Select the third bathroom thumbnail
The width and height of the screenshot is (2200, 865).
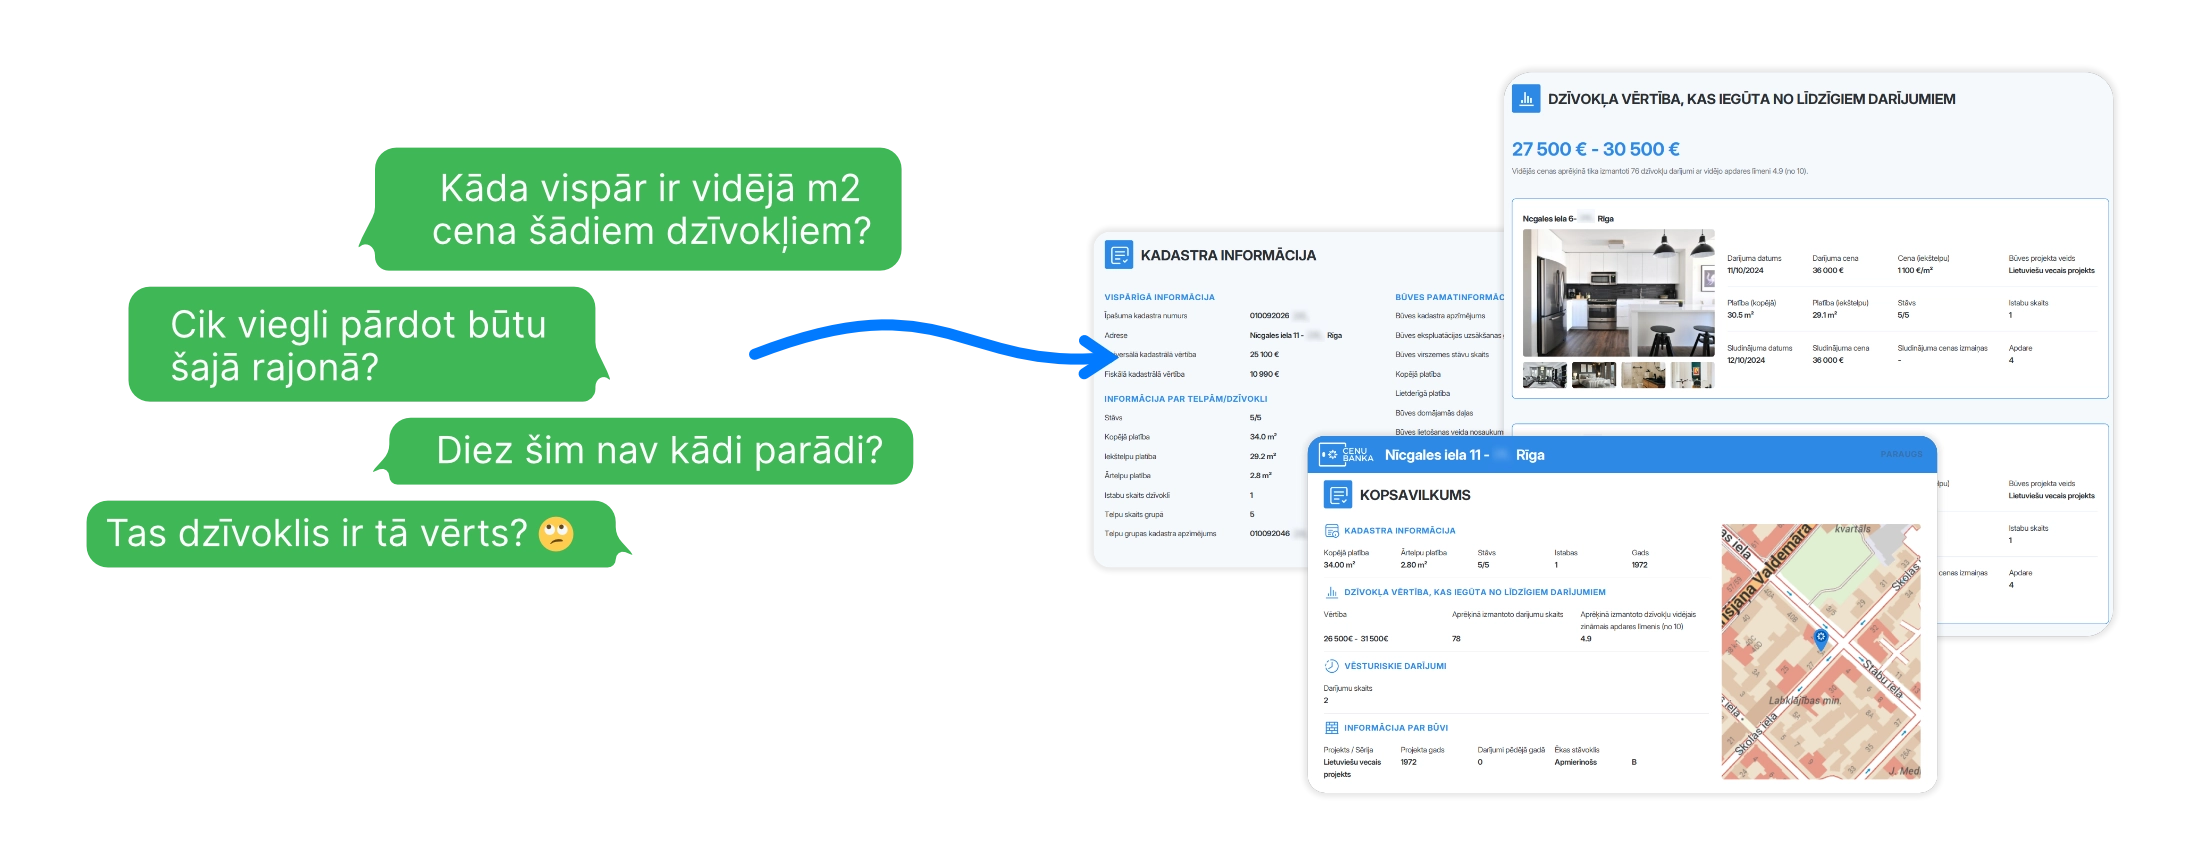tap(1642, 376)
